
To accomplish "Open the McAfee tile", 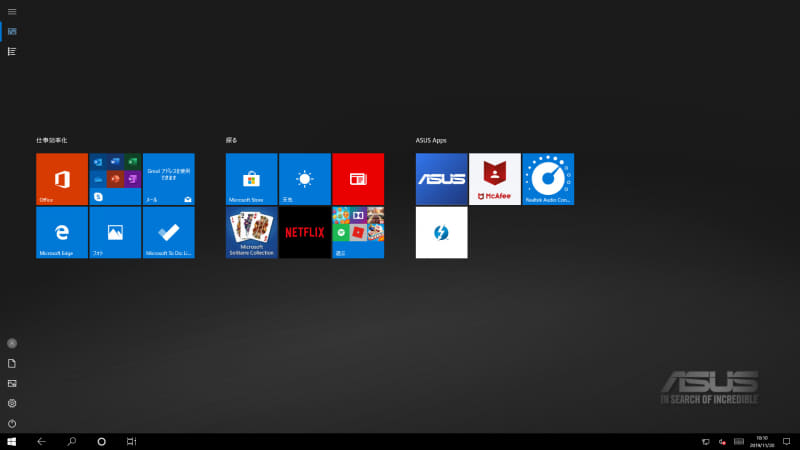I will pyautogui.click(x=495, y=179).
